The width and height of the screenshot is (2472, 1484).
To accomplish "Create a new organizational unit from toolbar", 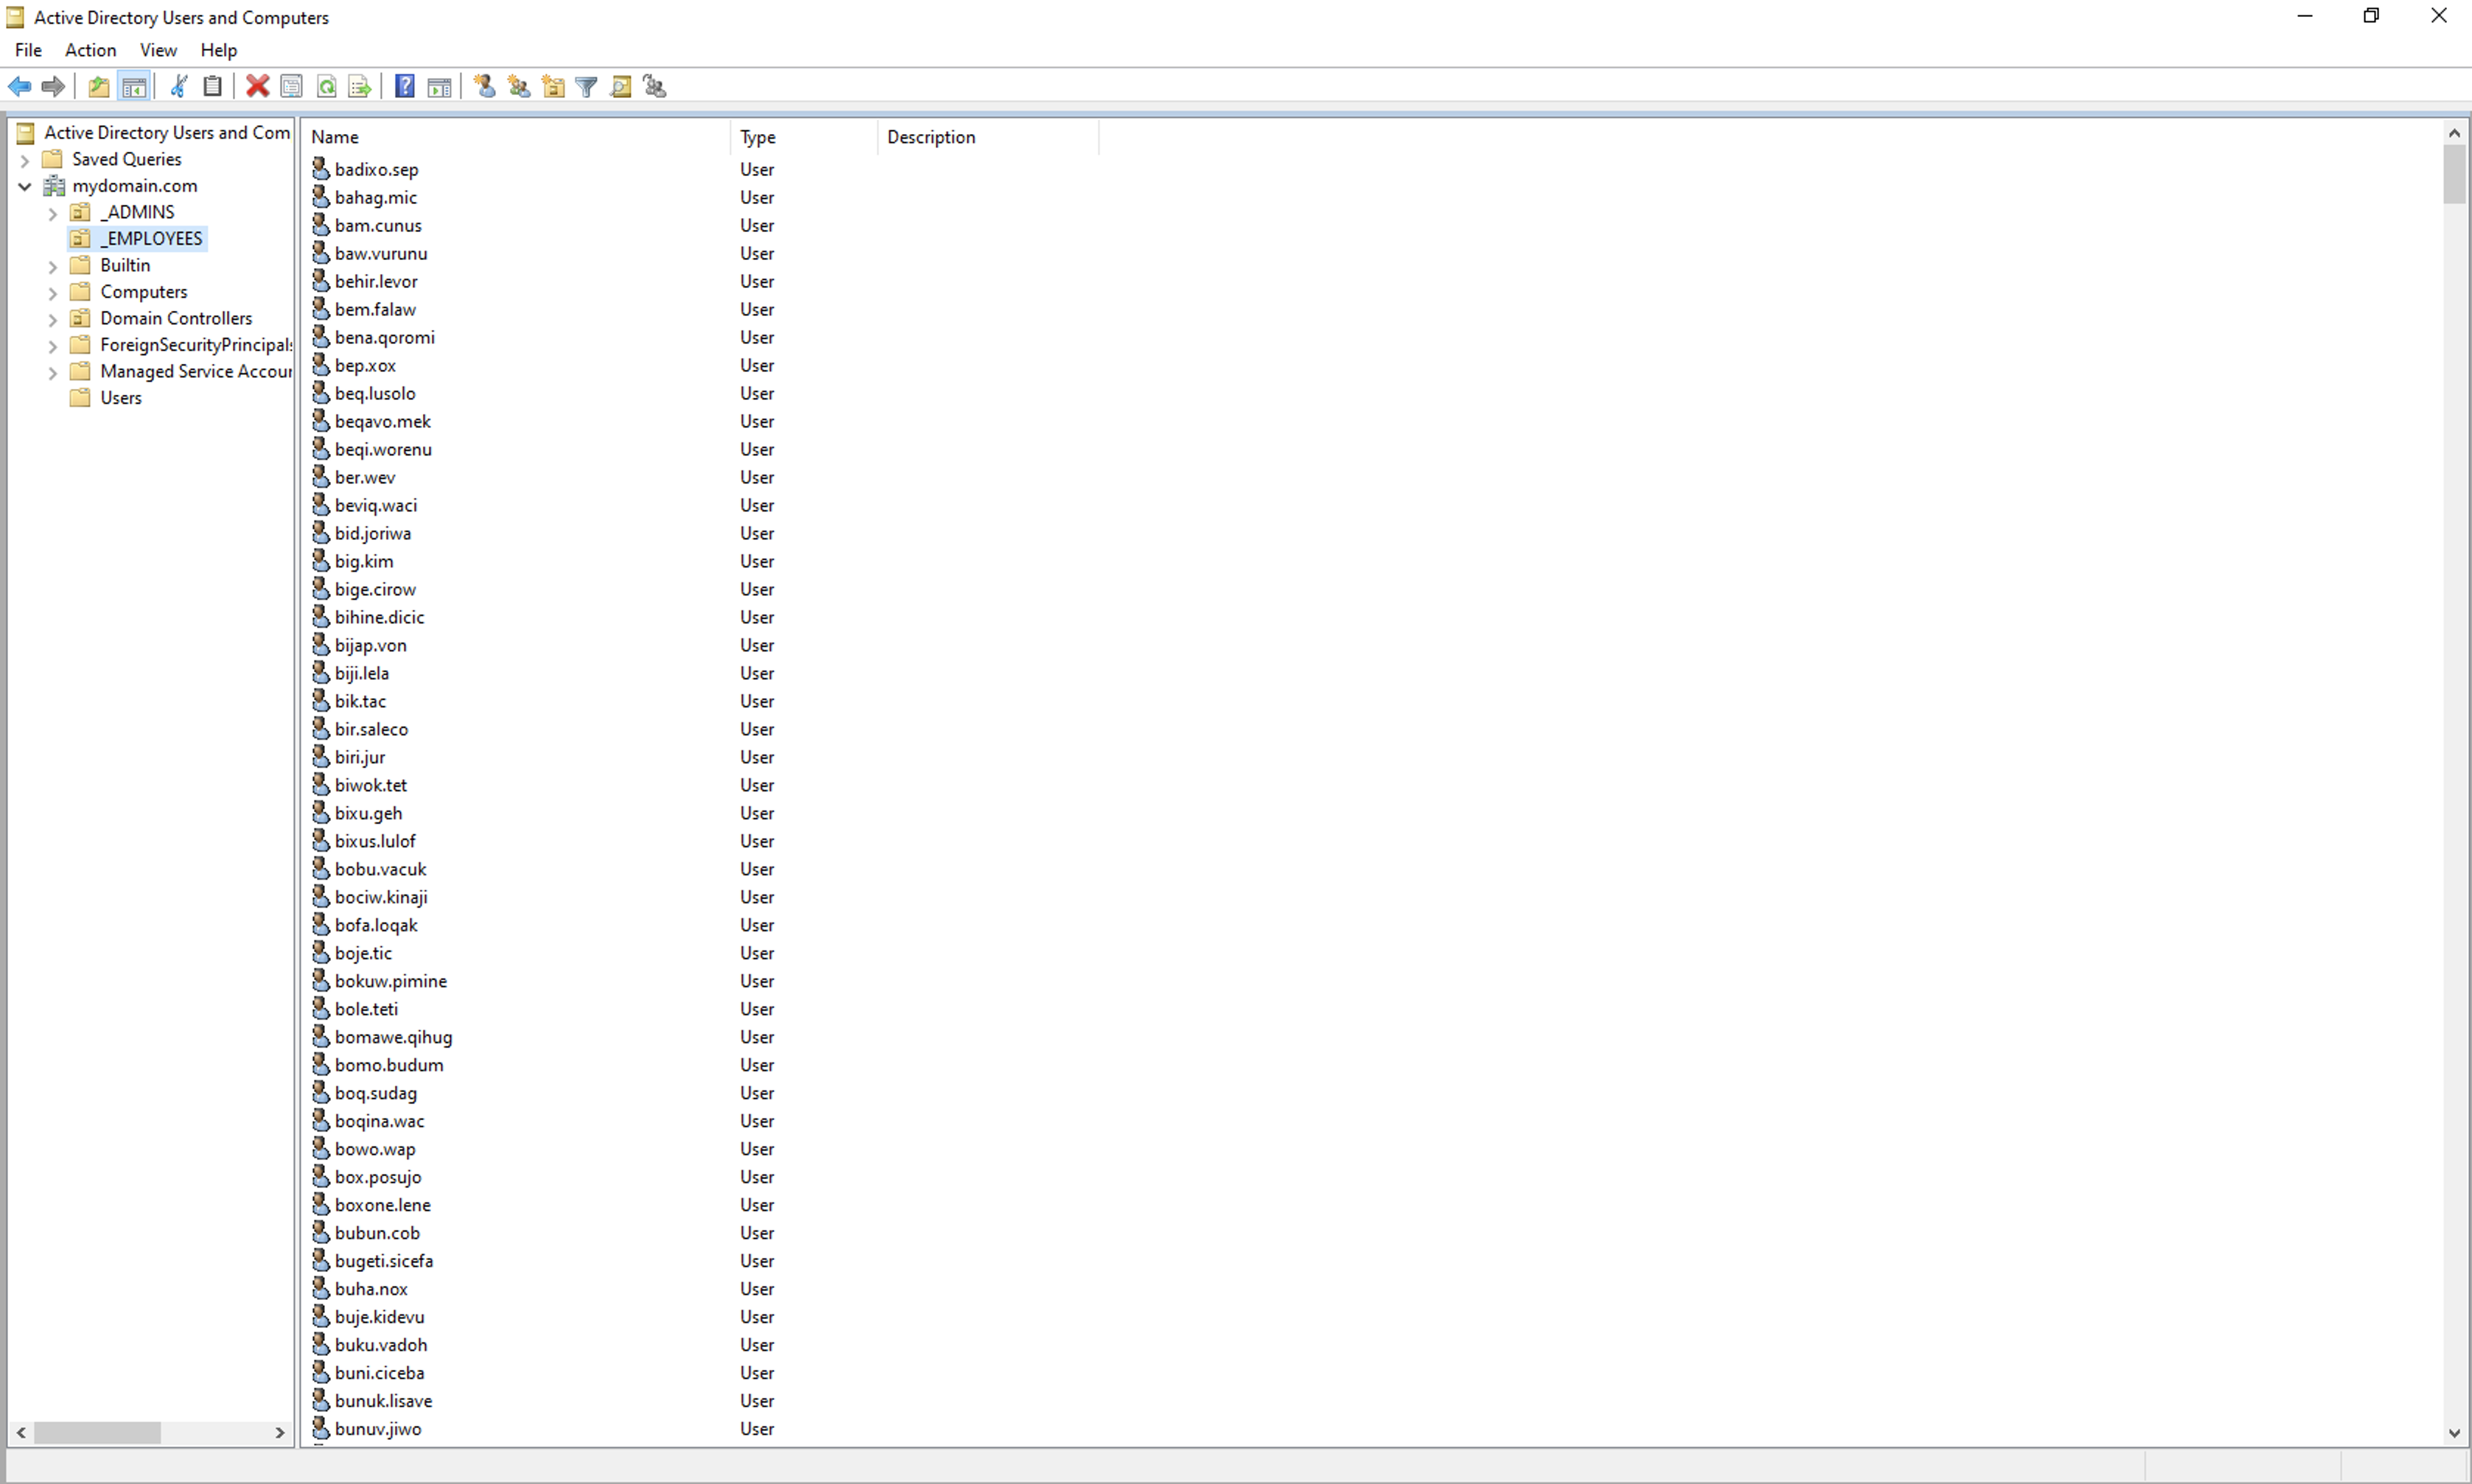I will point(553,87).
